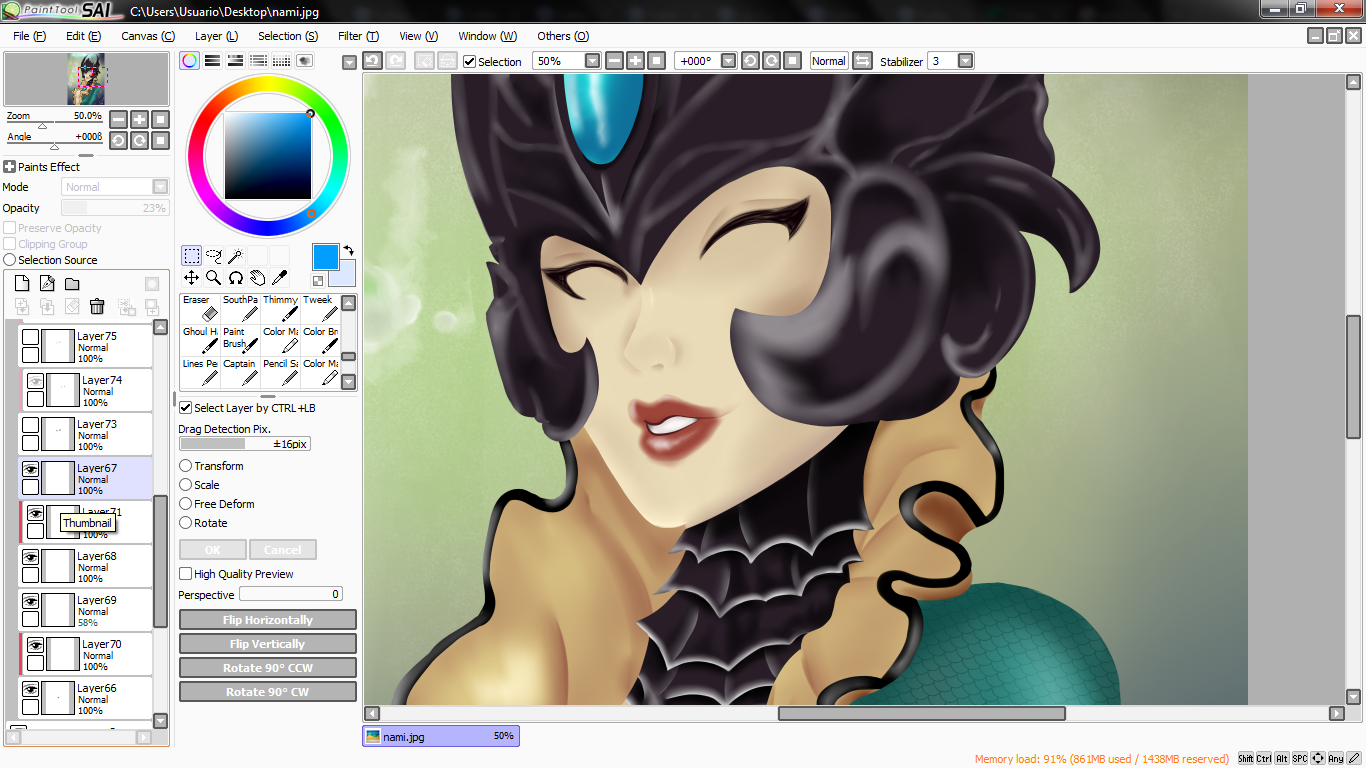The width and height of the screenshot is (1366, 768).
Task: Choose the Transform radio option
Action: pos(186,466)
